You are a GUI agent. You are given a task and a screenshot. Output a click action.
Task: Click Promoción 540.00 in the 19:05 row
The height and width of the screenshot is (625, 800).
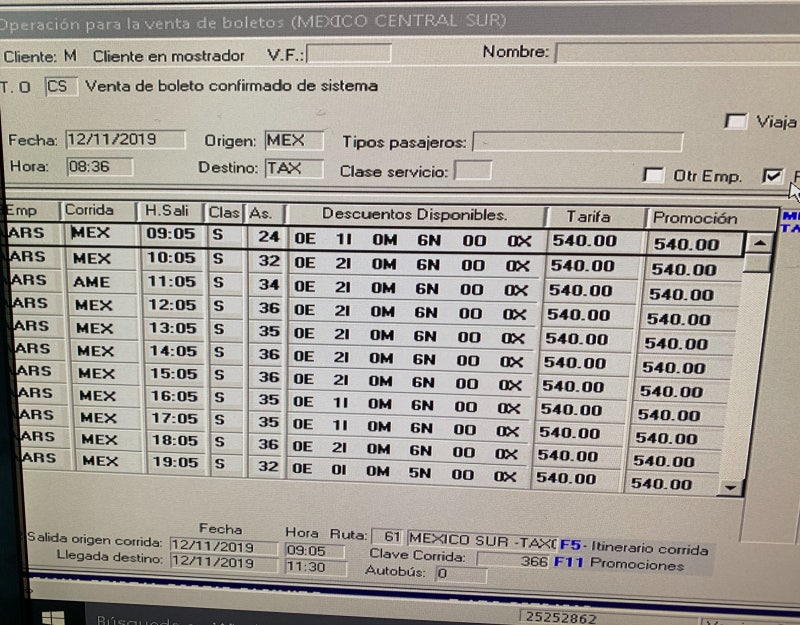coord(662,483)
